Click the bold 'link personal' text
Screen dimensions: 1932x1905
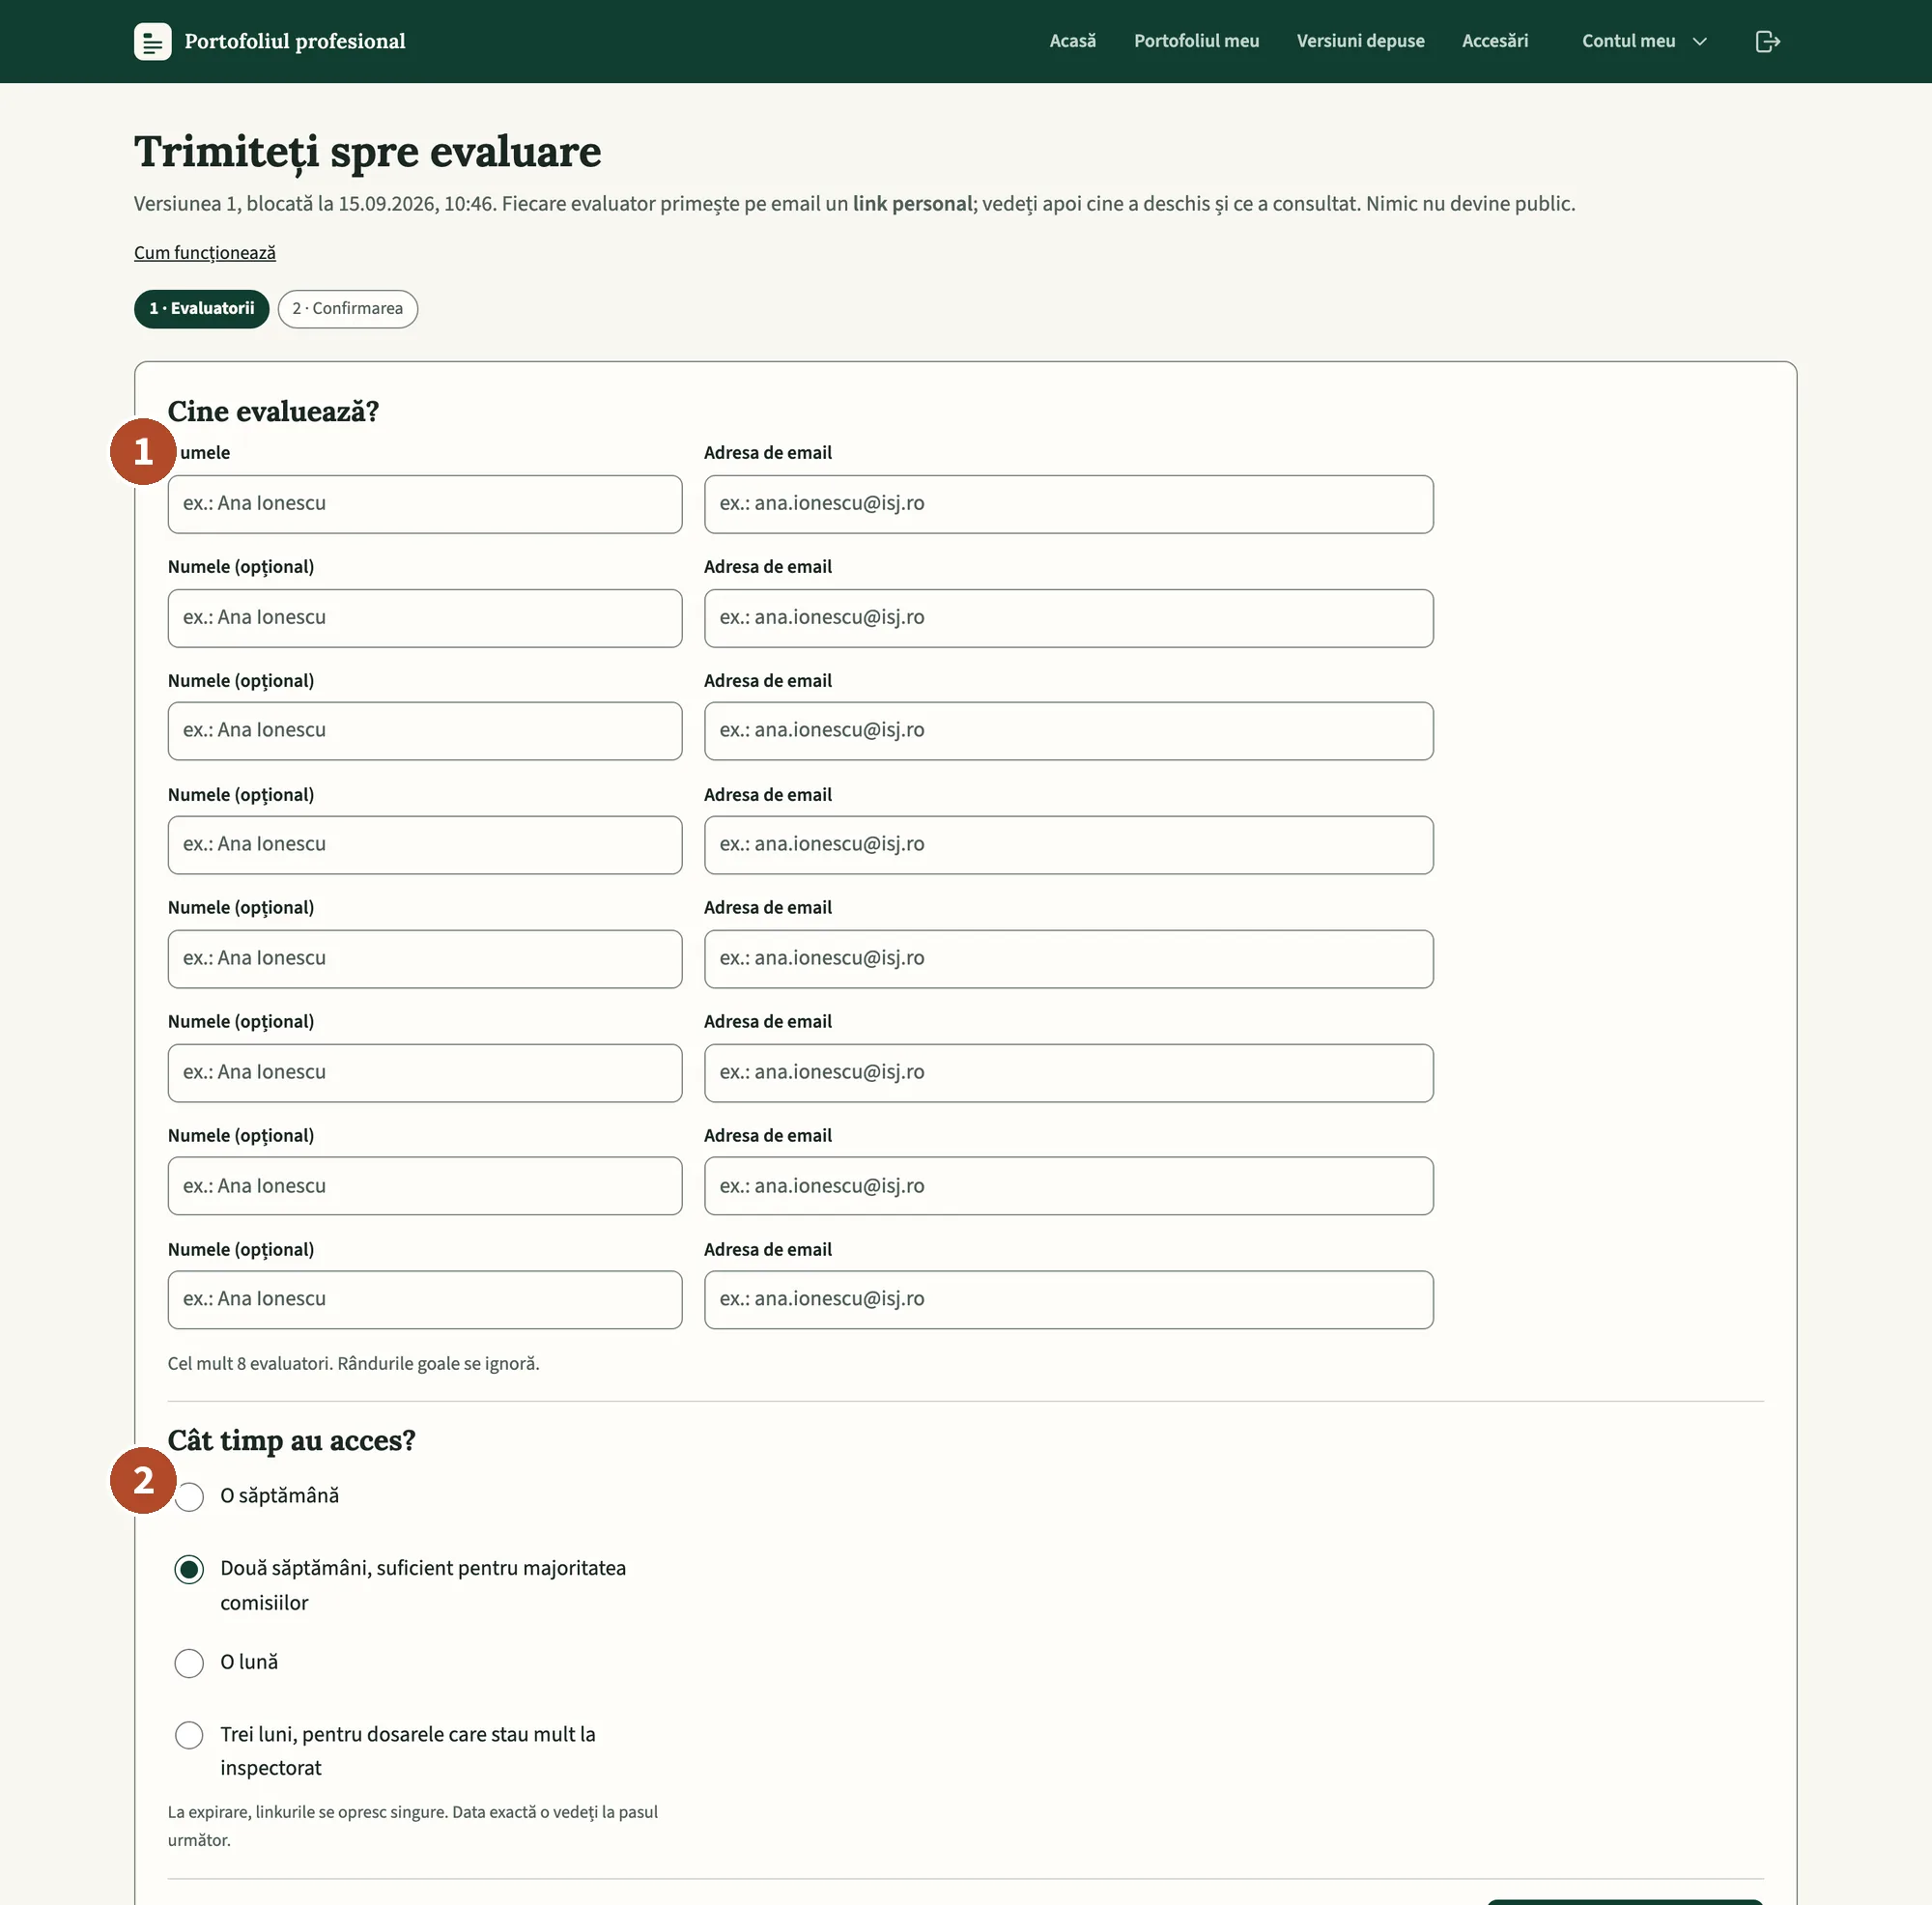tap(912, 204)
